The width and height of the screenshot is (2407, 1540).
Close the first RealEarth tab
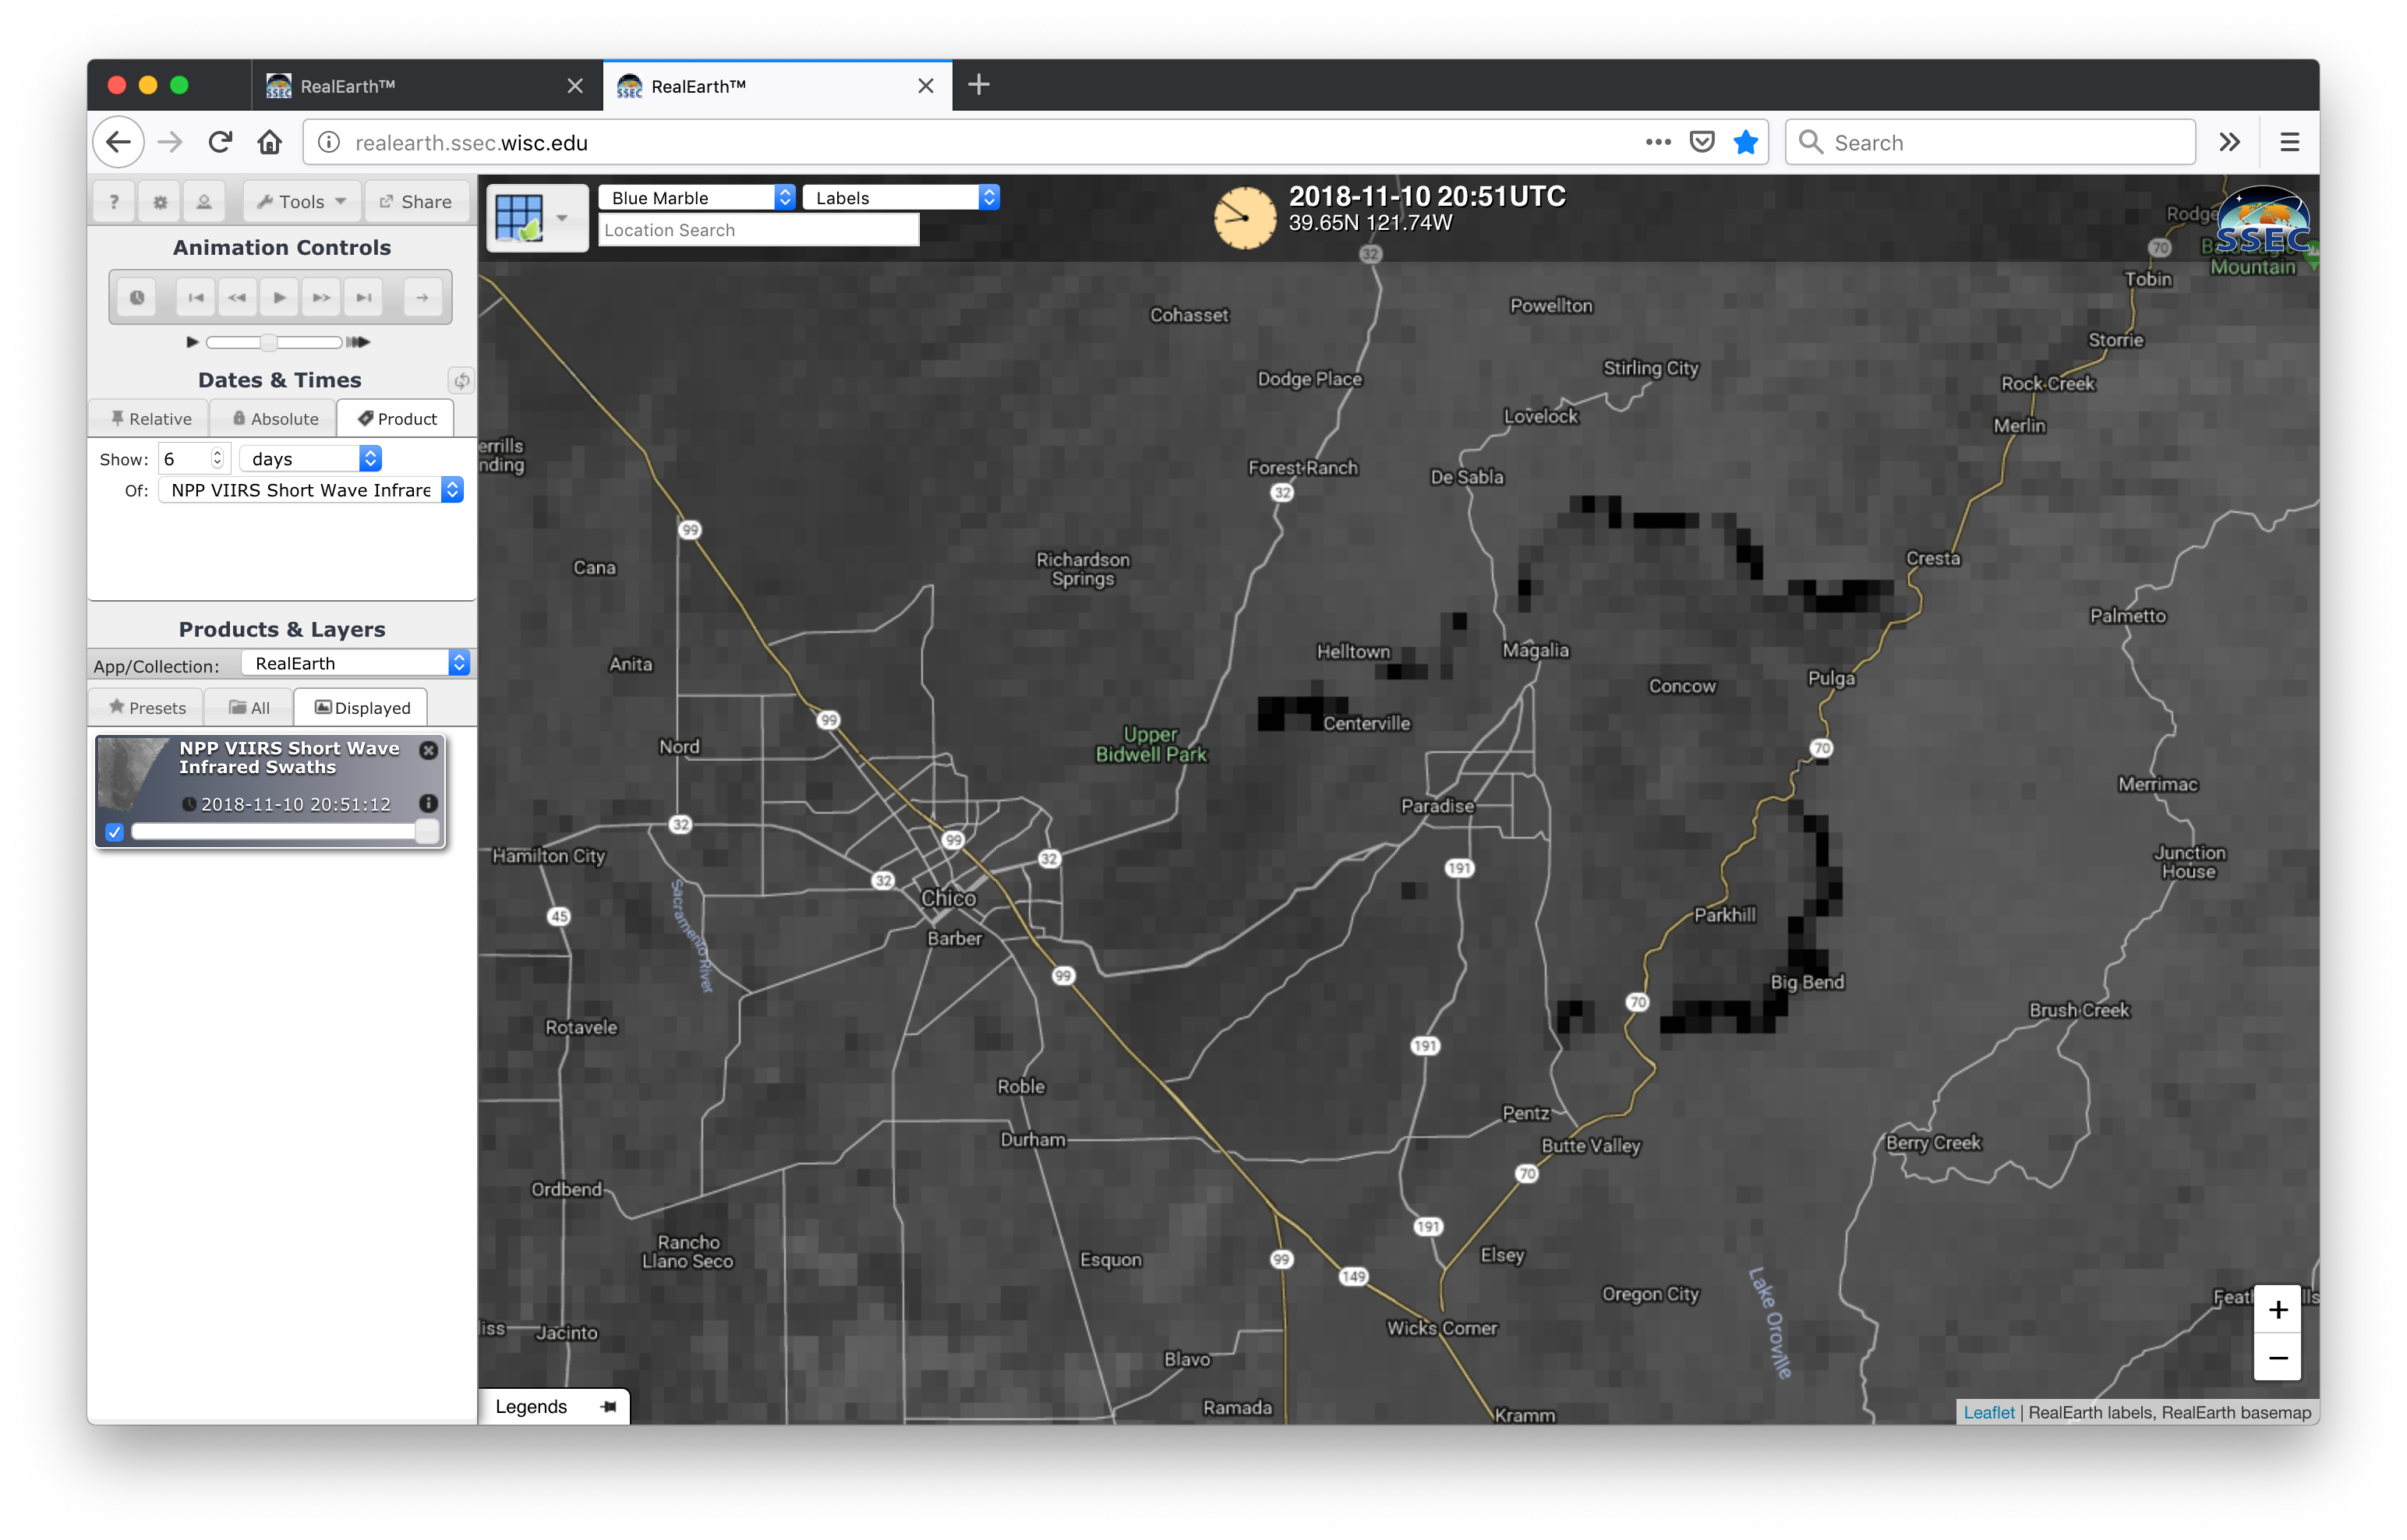tap(575, 86)
